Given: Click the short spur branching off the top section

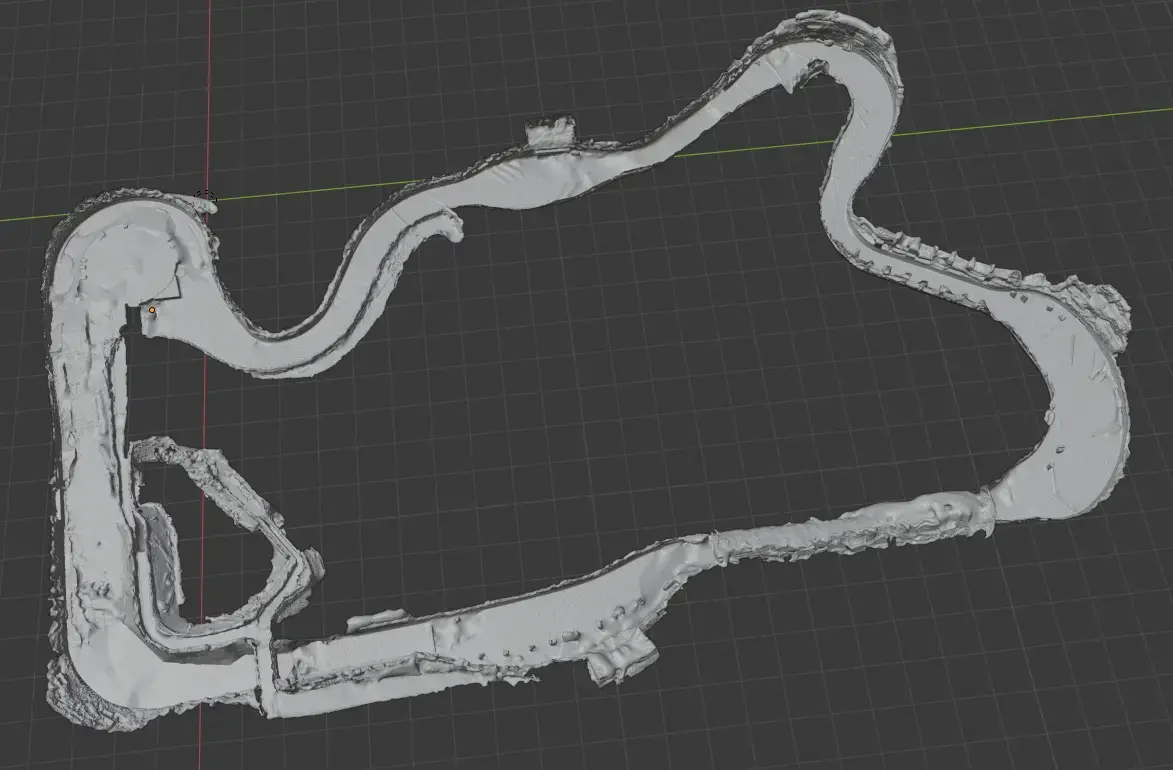Looking at the screenshot, I should pyautogui.click(x=447, y=223).
